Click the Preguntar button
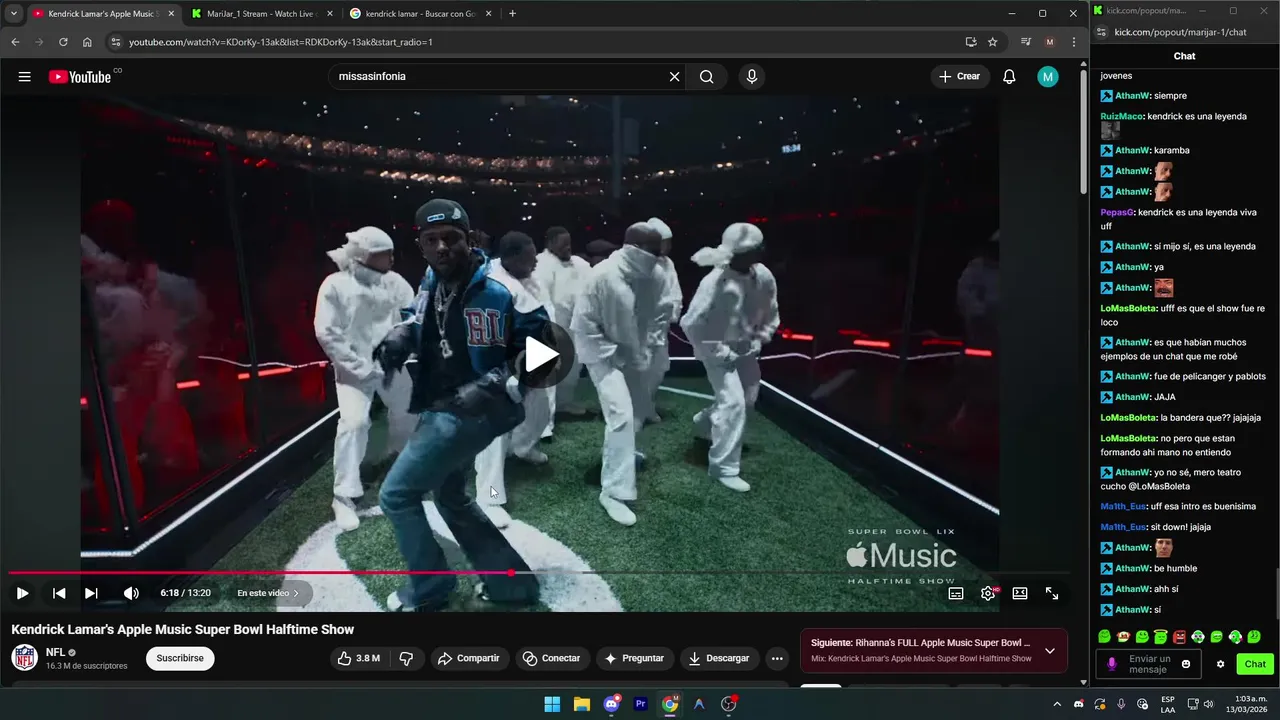 634,658
